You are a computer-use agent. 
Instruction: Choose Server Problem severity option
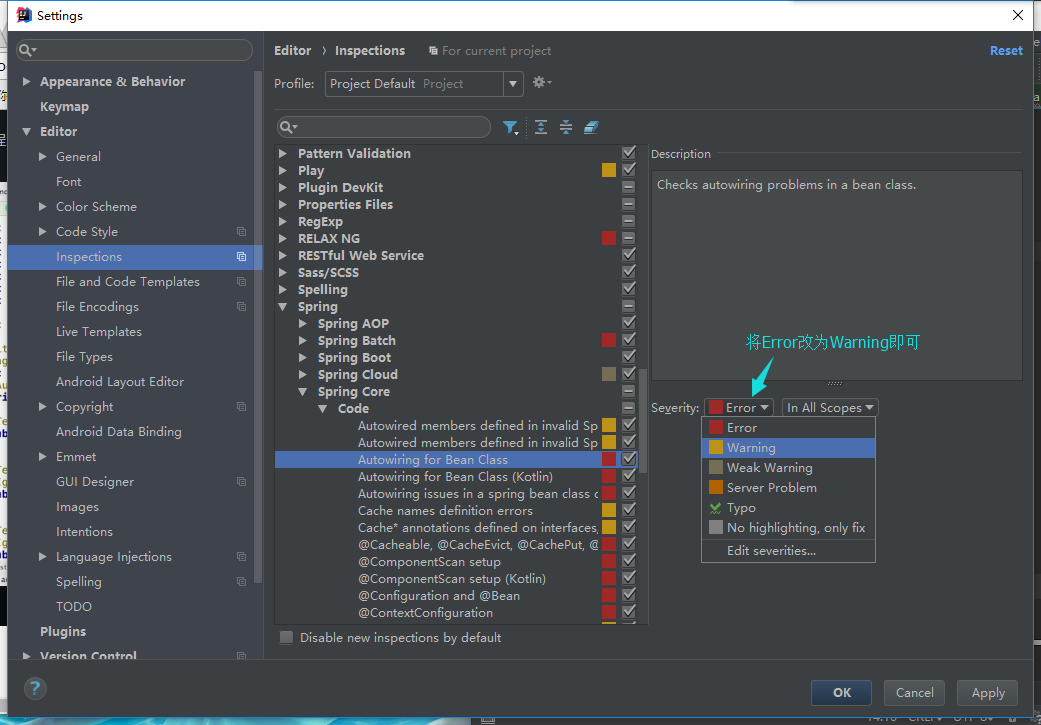point(789,487)
